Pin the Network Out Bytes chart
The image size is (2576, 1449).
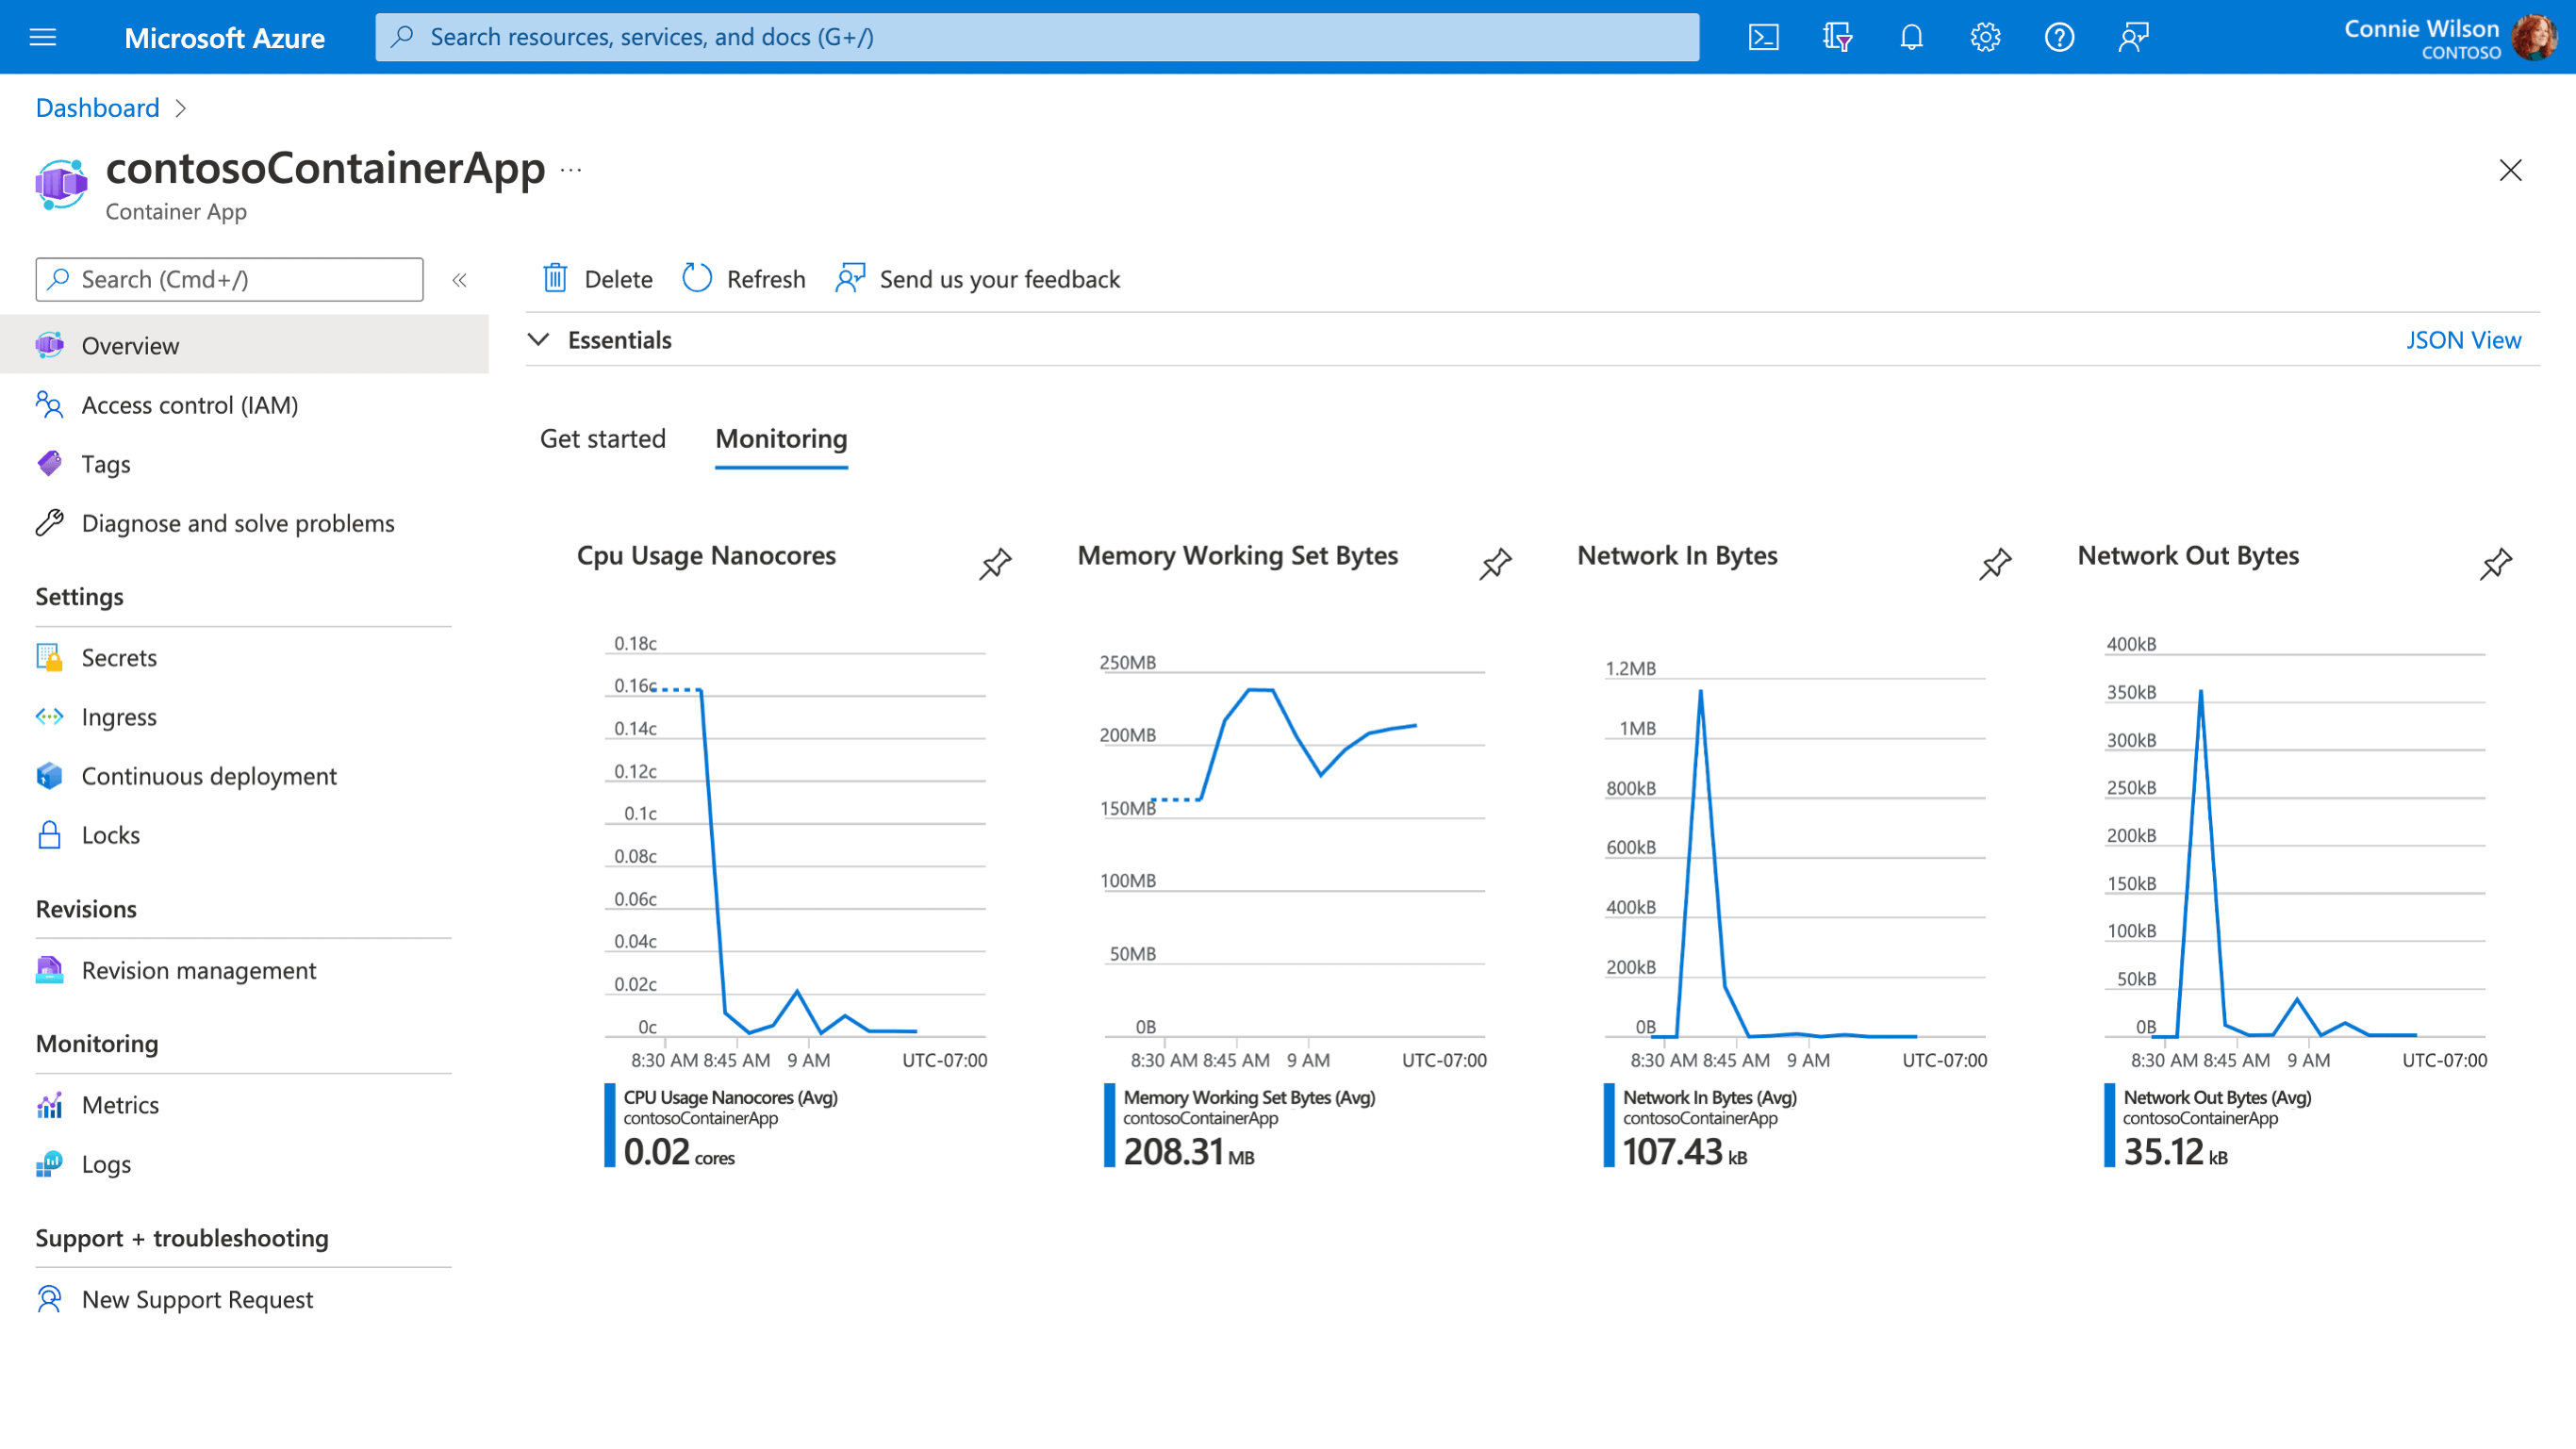coord(2495,564)
